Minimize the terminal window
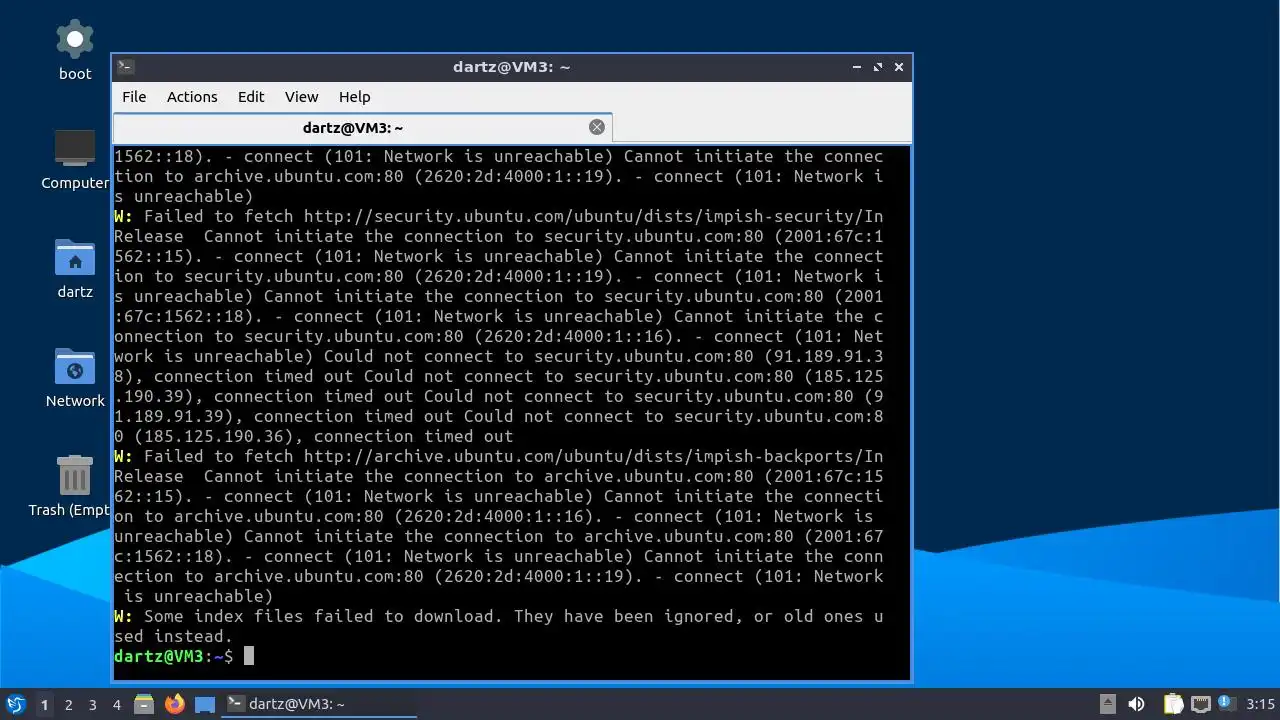This screenshot has width=1280, height=720. (857, 67)
